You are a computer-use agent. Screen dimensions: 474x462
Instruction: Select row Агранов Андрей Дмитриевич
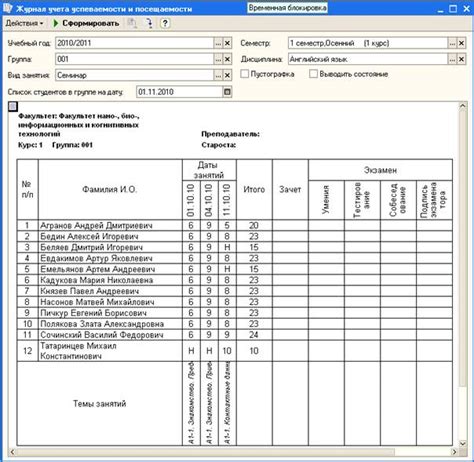pos(235,226)
